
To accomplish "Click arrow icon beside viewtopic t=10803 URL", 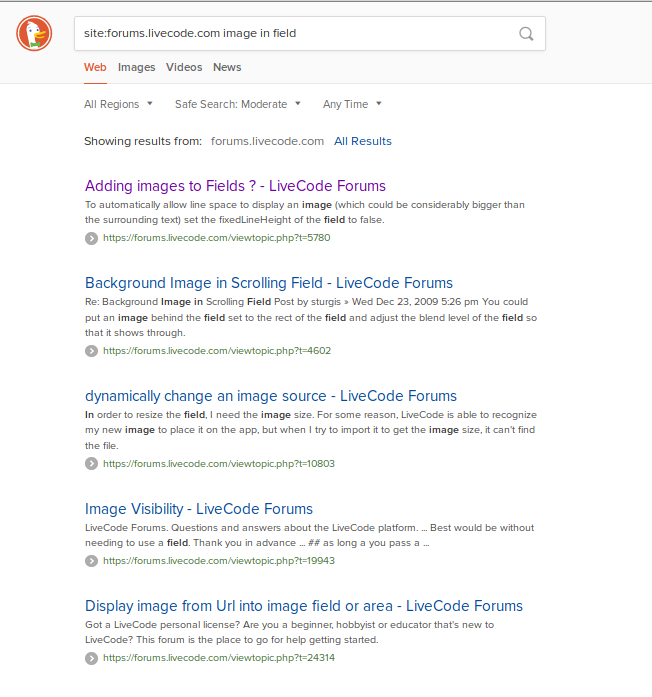I will (x=91, y=464).
